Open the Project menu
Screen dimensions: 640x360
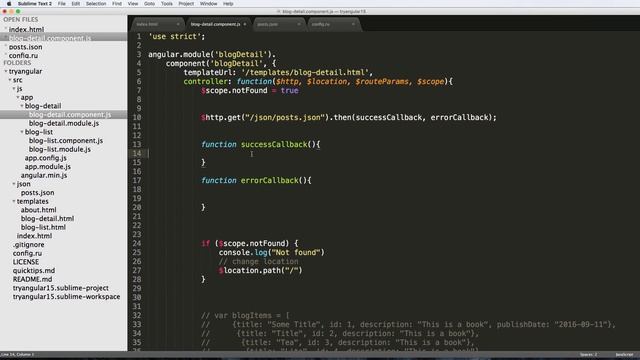186,4
